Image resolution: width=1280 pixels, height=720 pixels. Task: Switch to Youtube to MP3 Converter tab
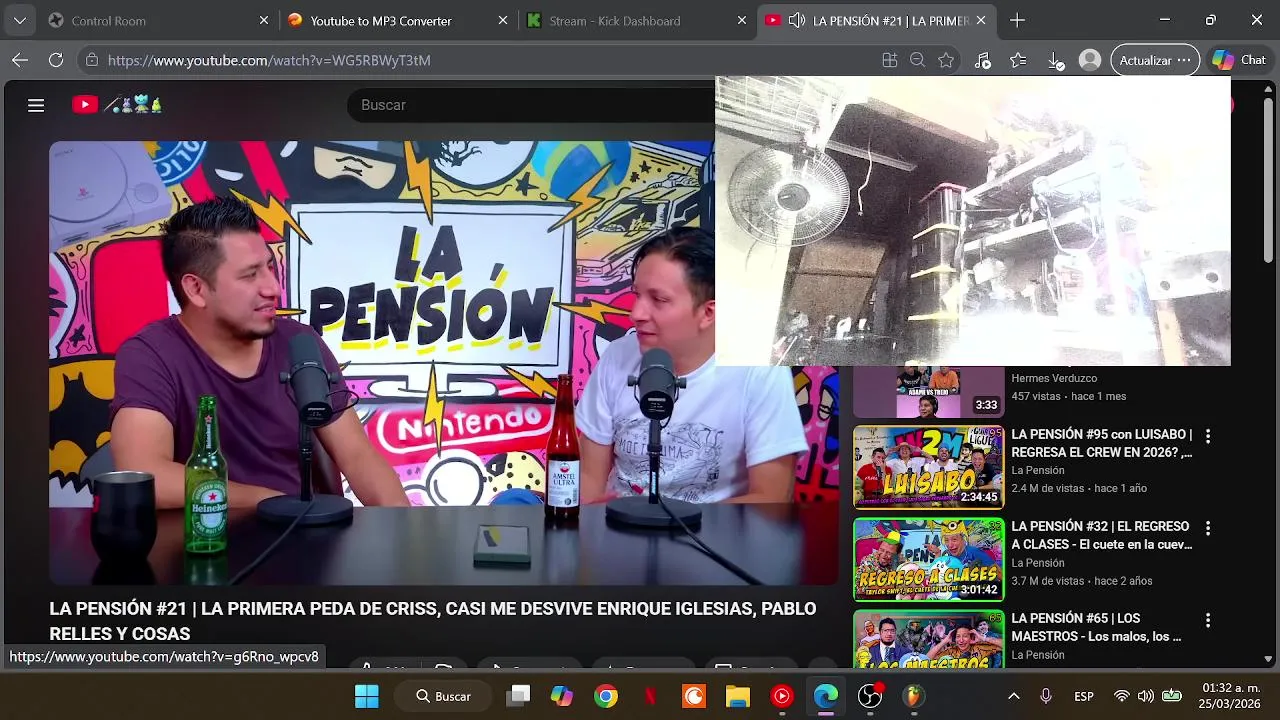tap(398, 20)
